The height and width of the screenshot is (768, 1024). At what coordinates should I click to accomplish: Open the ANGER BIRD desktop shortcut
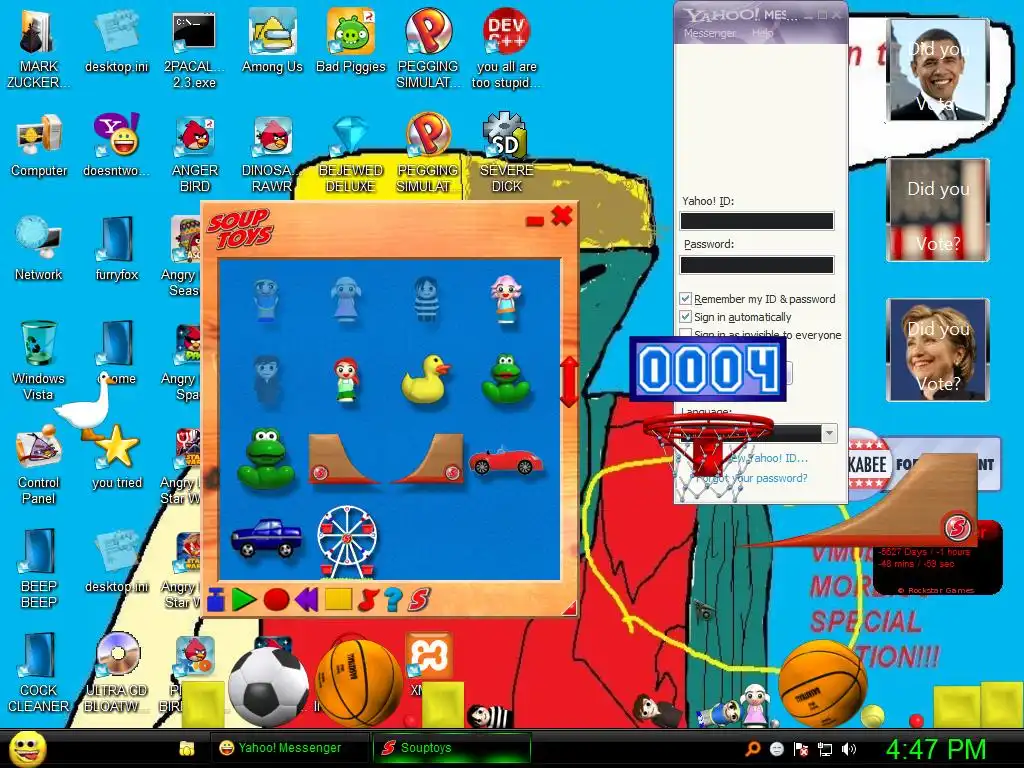195,155
